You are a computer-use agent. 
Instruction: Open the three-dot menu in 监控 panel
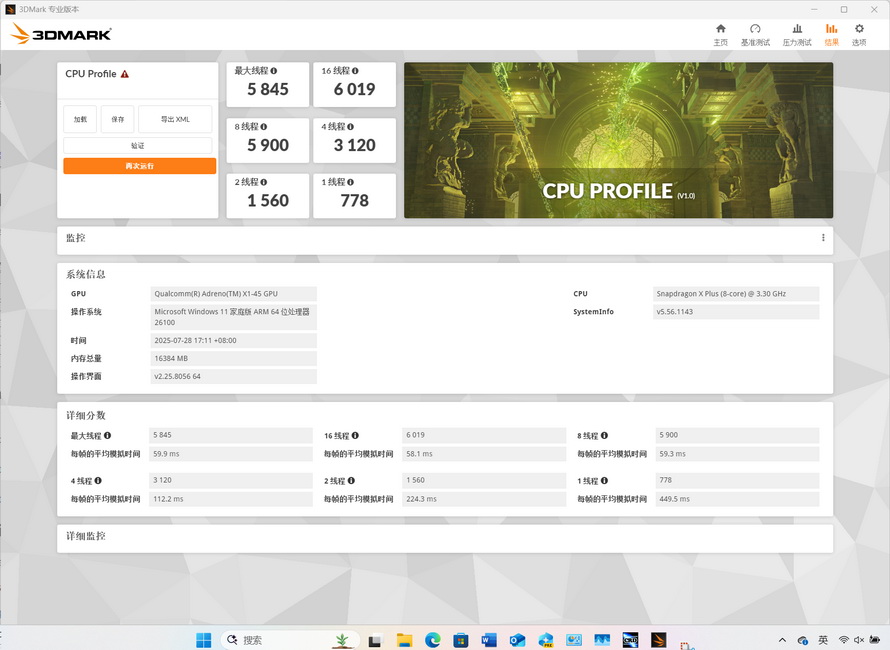coord(823,238)
